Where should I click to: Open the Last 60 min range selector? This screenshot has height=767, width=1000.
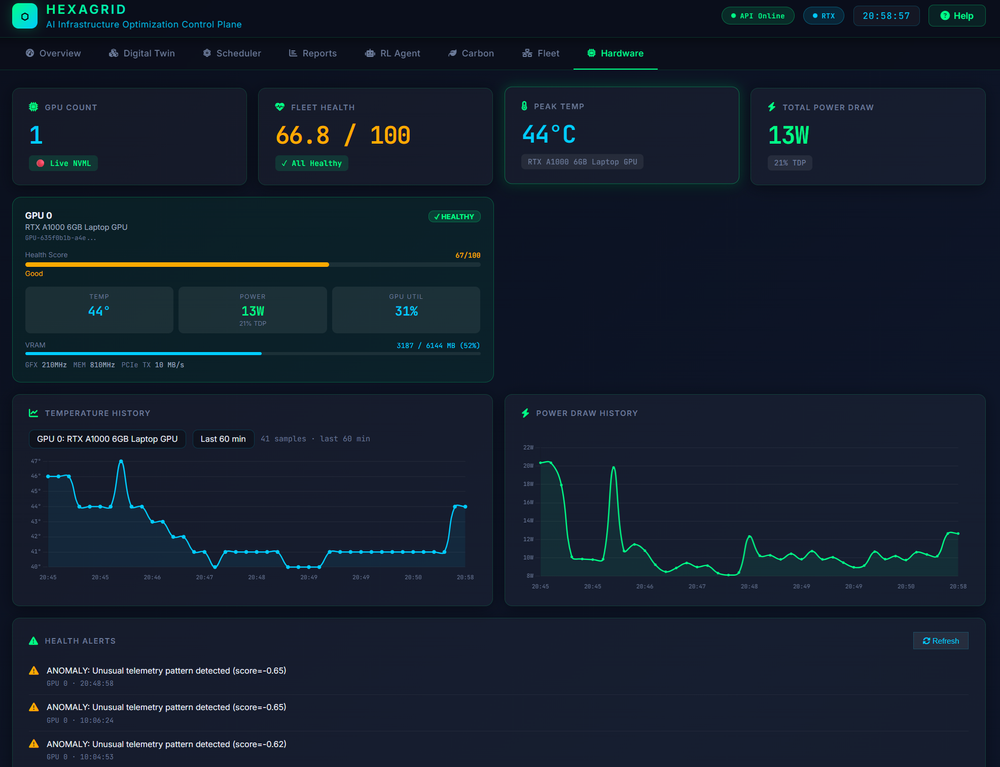[x=222, y=438]
